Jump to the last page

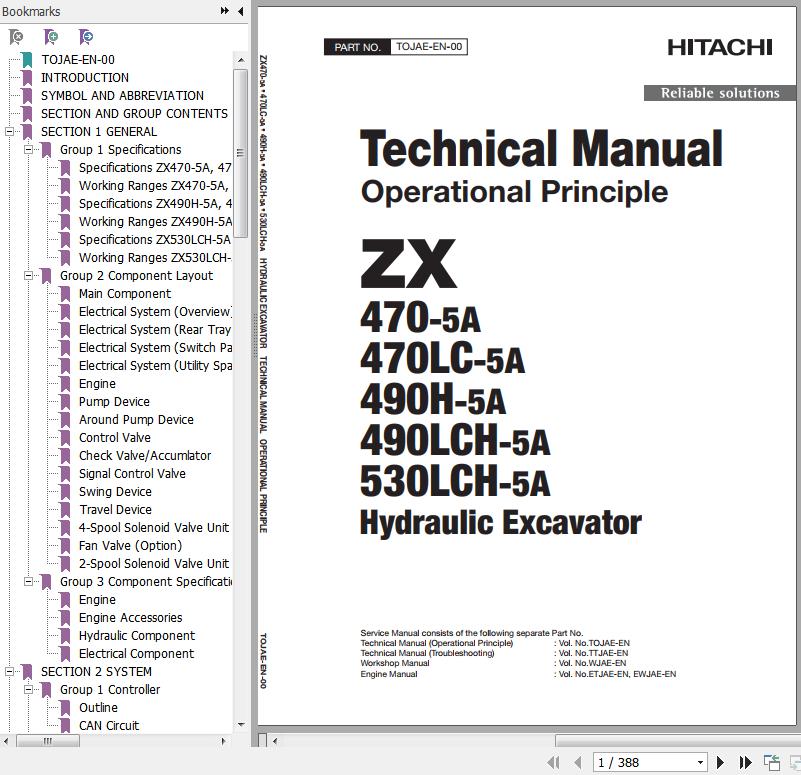(x=745, y=762)
